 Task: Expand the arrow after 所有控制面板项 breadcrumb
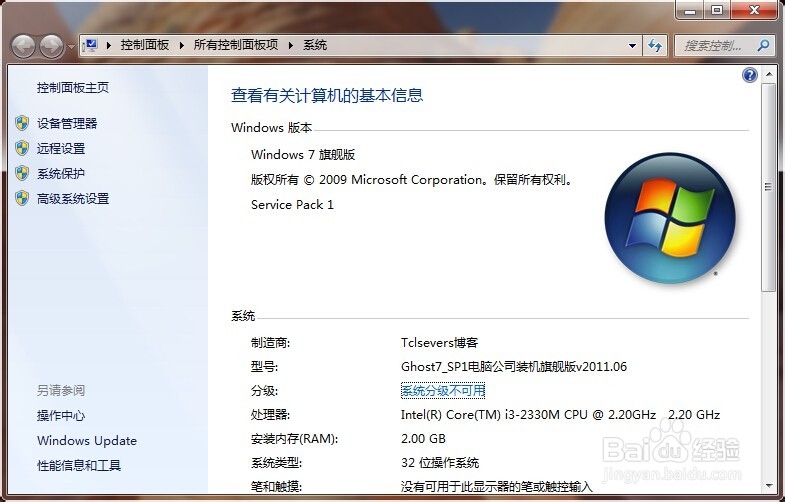click(x=290, y=46)
